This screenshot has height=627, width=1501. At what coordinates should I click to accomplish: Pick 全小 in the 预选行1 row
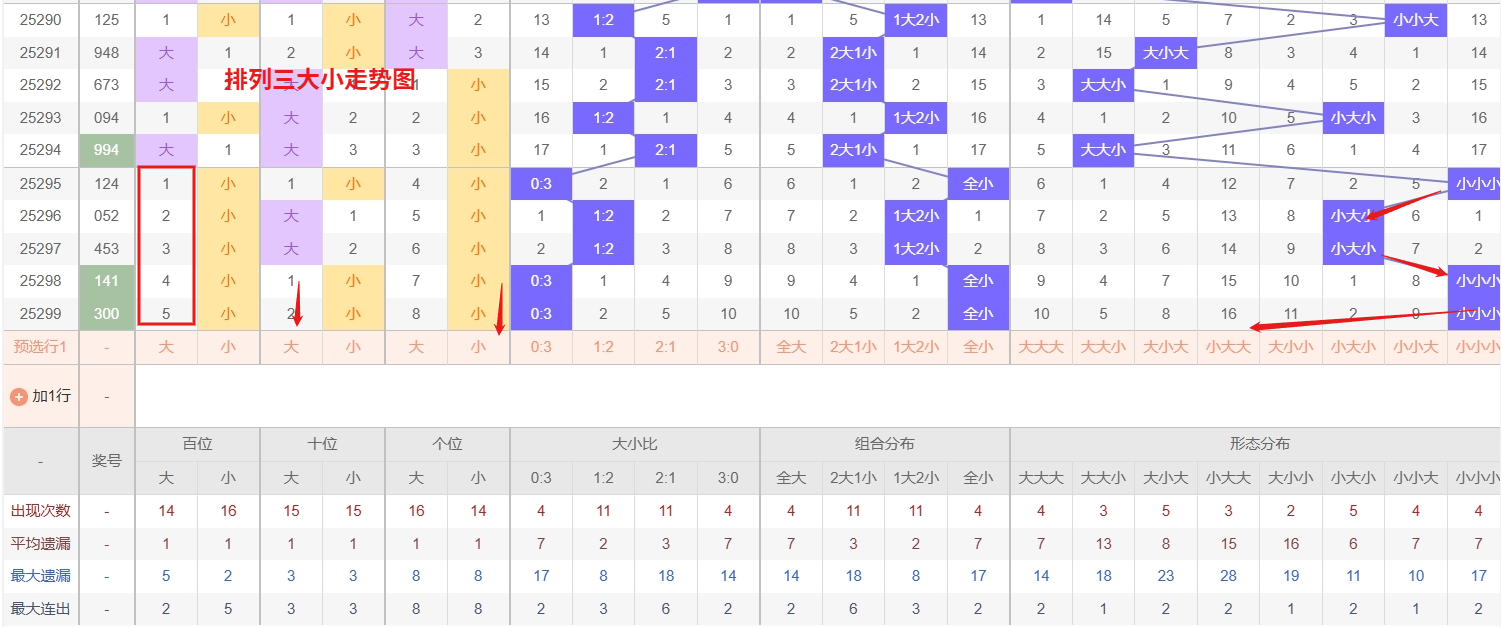point(978,347)
